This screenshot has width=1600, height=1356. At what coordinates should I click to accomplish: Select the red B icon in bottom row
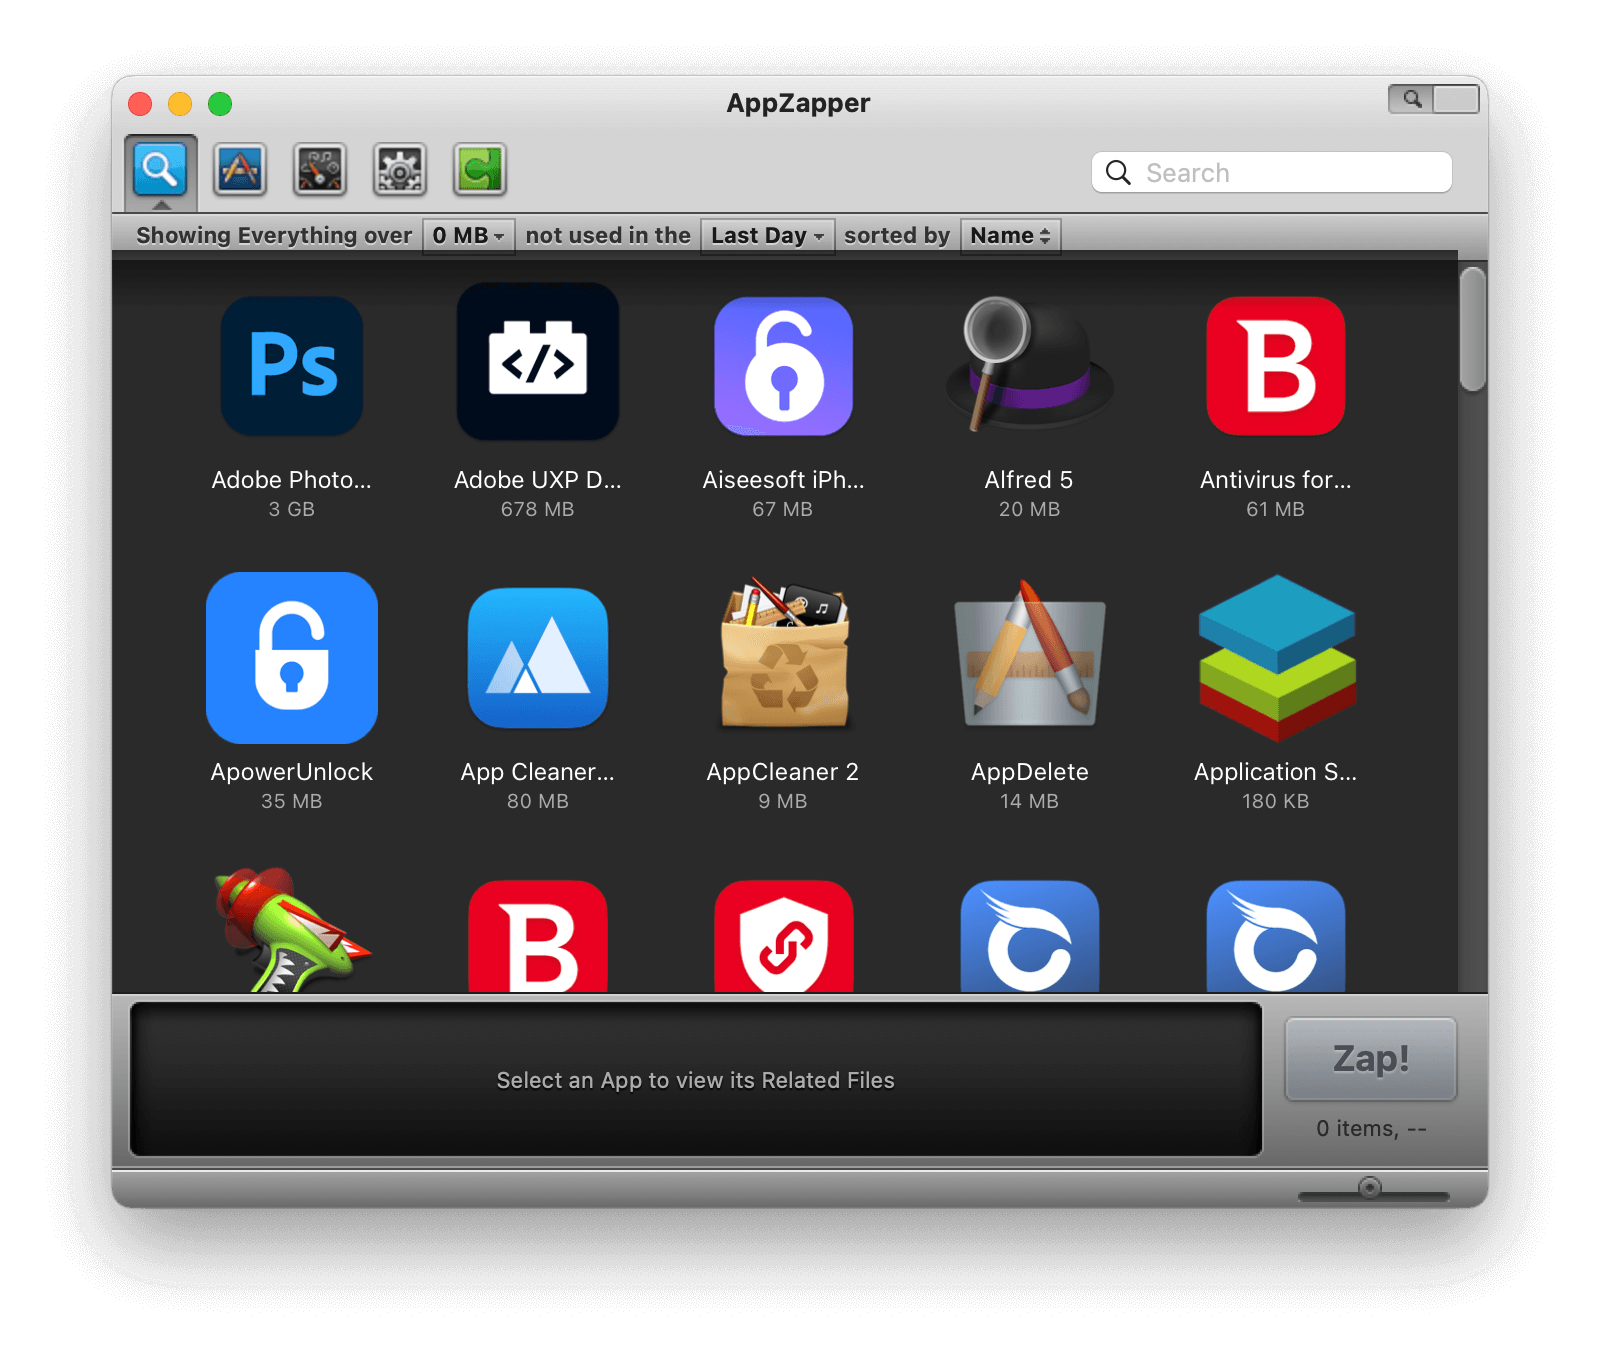click(538, 936)
